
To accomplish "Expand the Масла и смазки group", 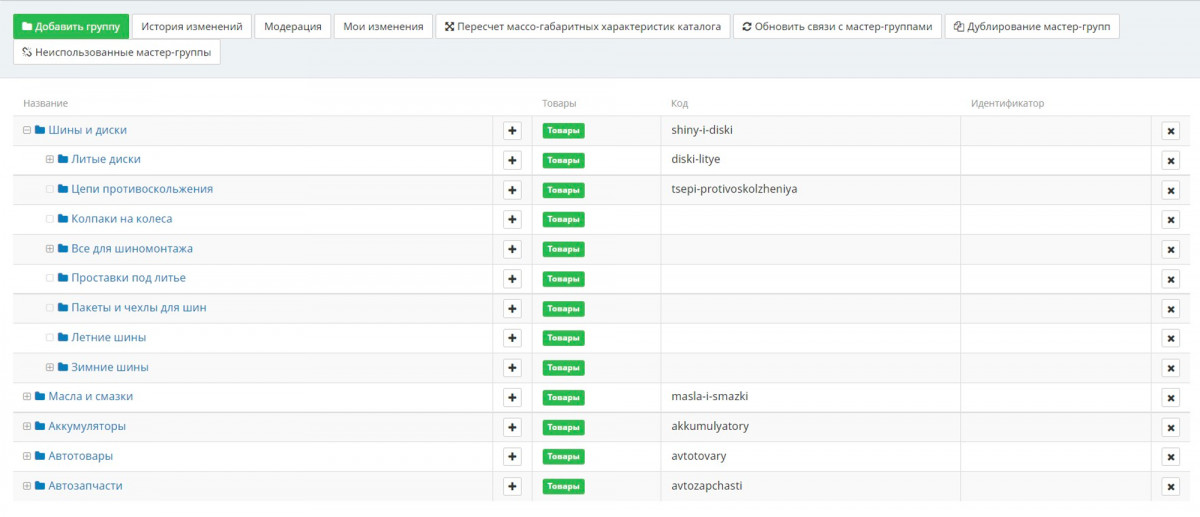I will [27, 397].
